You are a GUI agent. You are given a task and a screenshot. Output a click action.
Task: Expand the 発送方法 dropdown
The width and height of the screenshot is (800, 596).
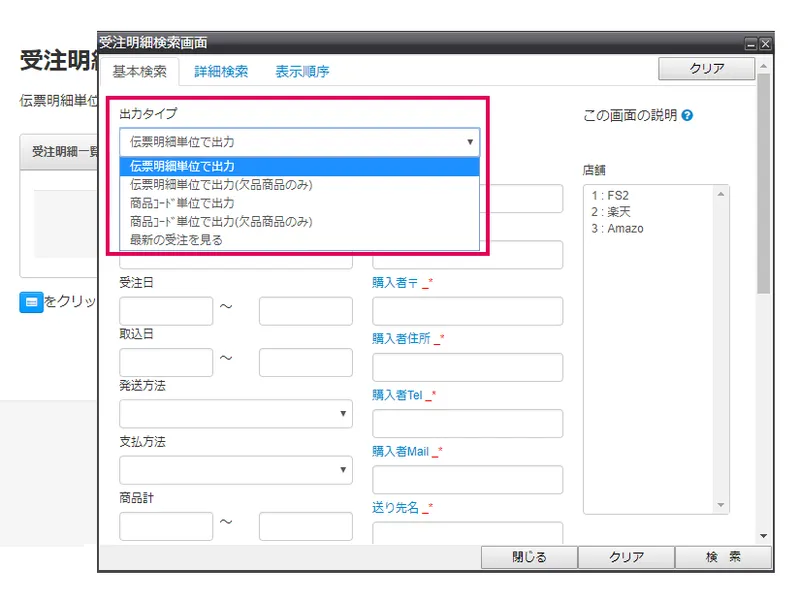(x=236, y=414)
